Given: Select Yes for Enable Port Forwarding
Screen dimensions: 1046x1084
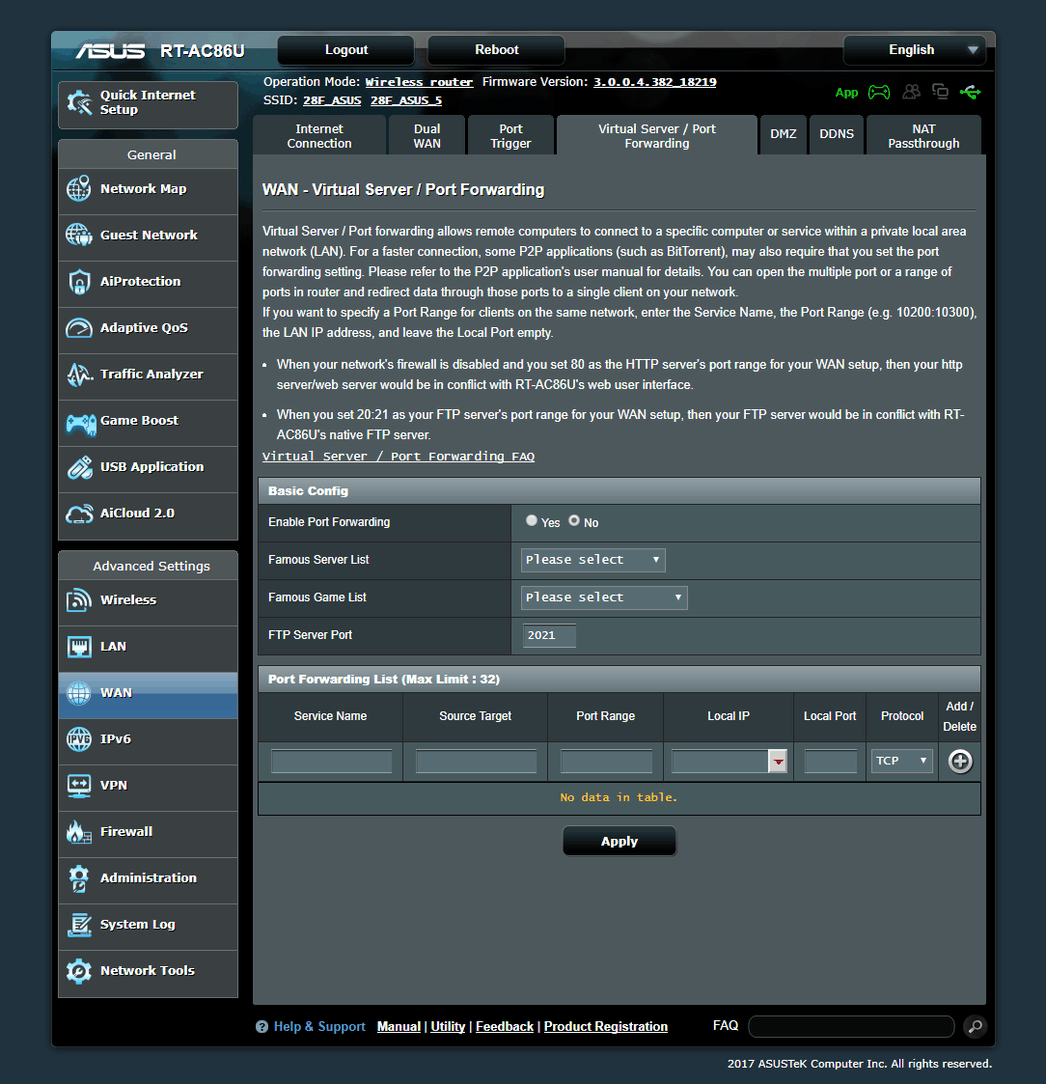Looking at the screenshot, I should (x=531, y=521).
